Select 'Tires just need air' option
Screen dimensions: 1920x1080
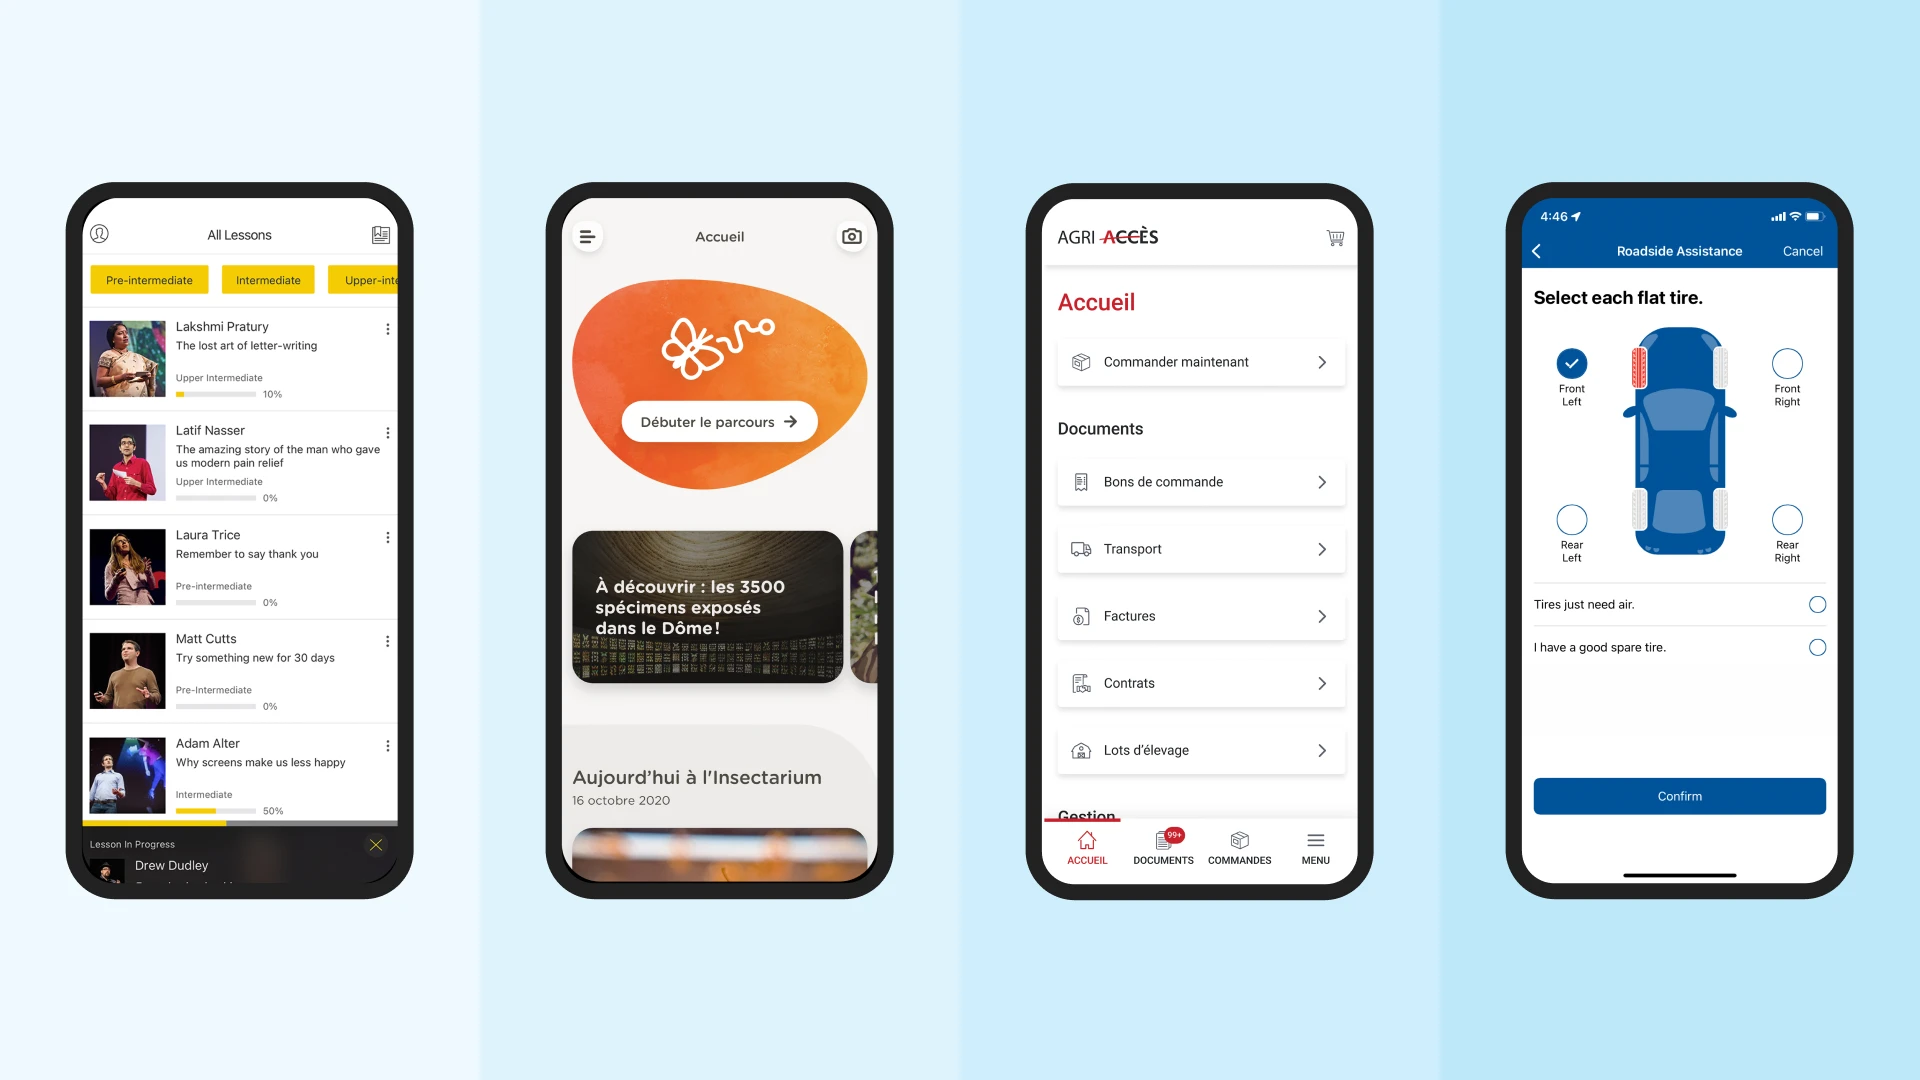click(x=1817, y=604)
